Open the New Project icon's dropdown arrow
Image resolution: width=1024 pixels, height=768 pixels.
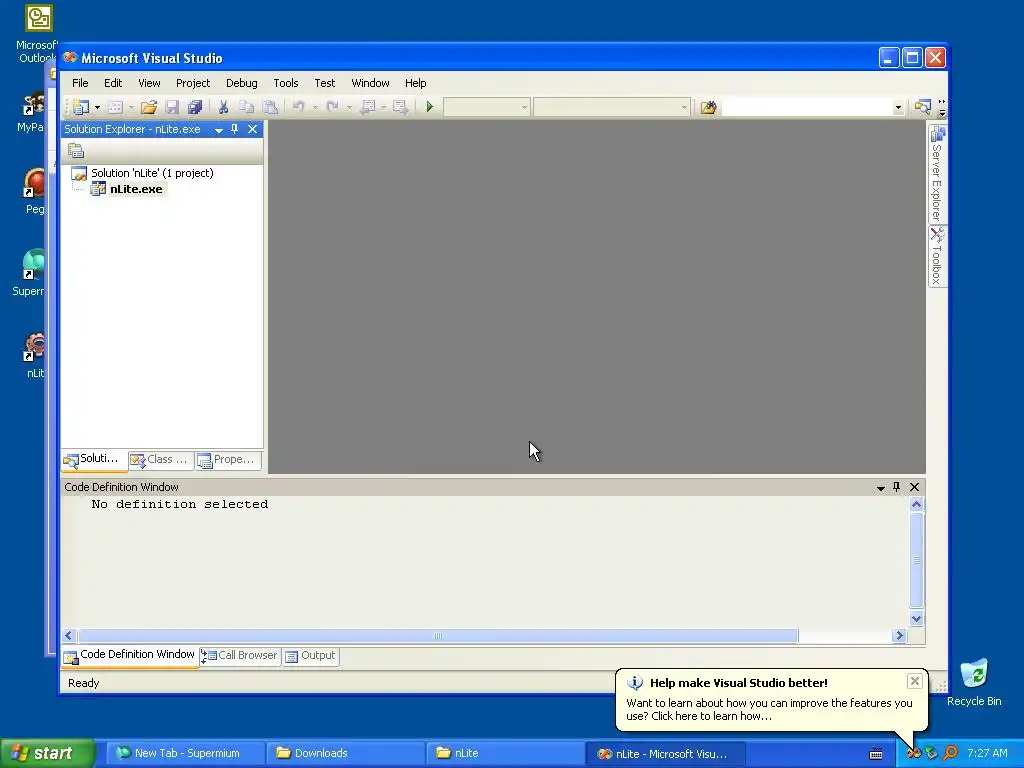tap(97, 107)
